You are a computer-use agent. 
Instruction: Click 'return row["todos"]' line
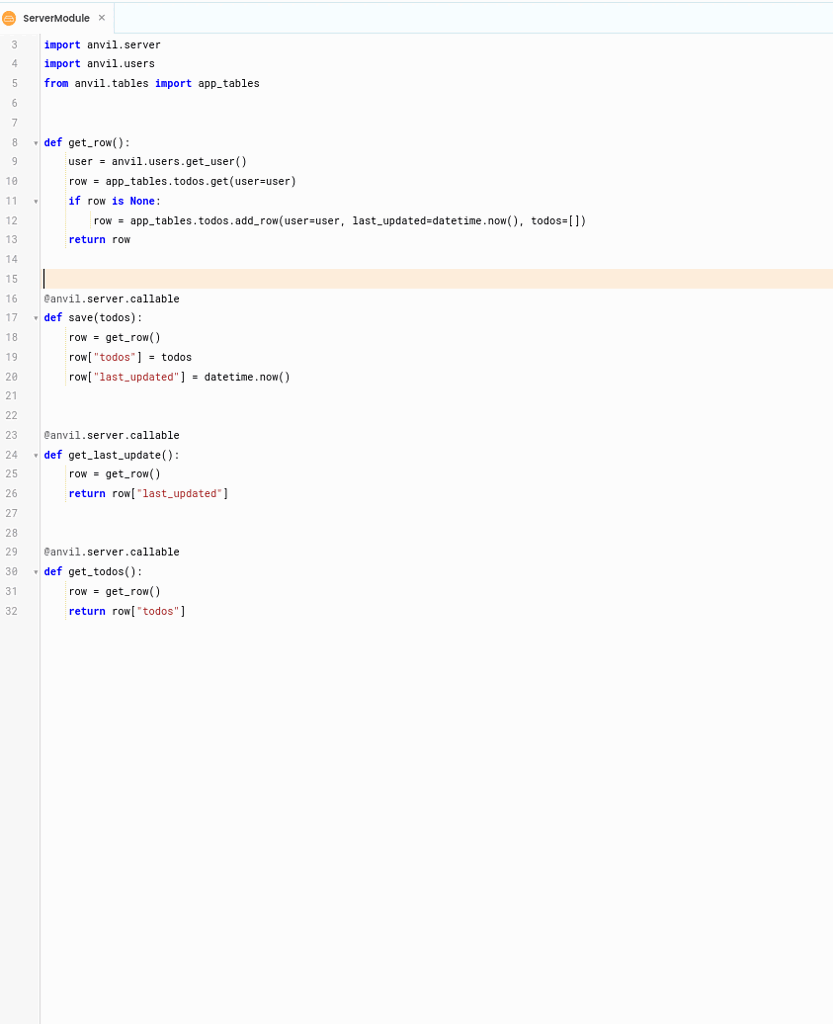[127, 611]
